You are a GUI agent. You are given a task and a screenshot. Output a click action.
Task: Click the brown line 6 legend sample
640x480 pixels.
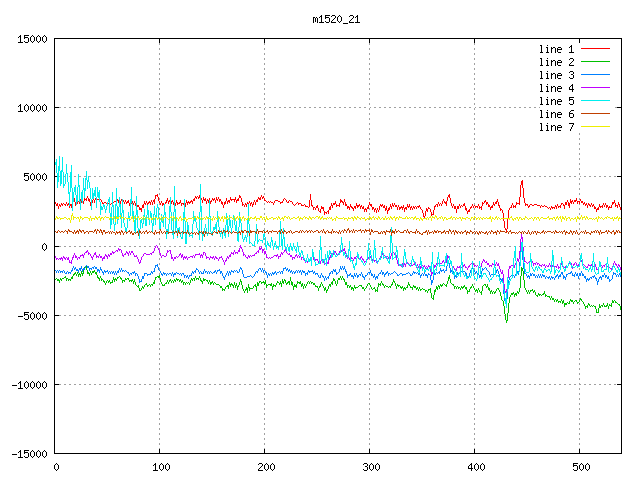(x=595, y=114)
